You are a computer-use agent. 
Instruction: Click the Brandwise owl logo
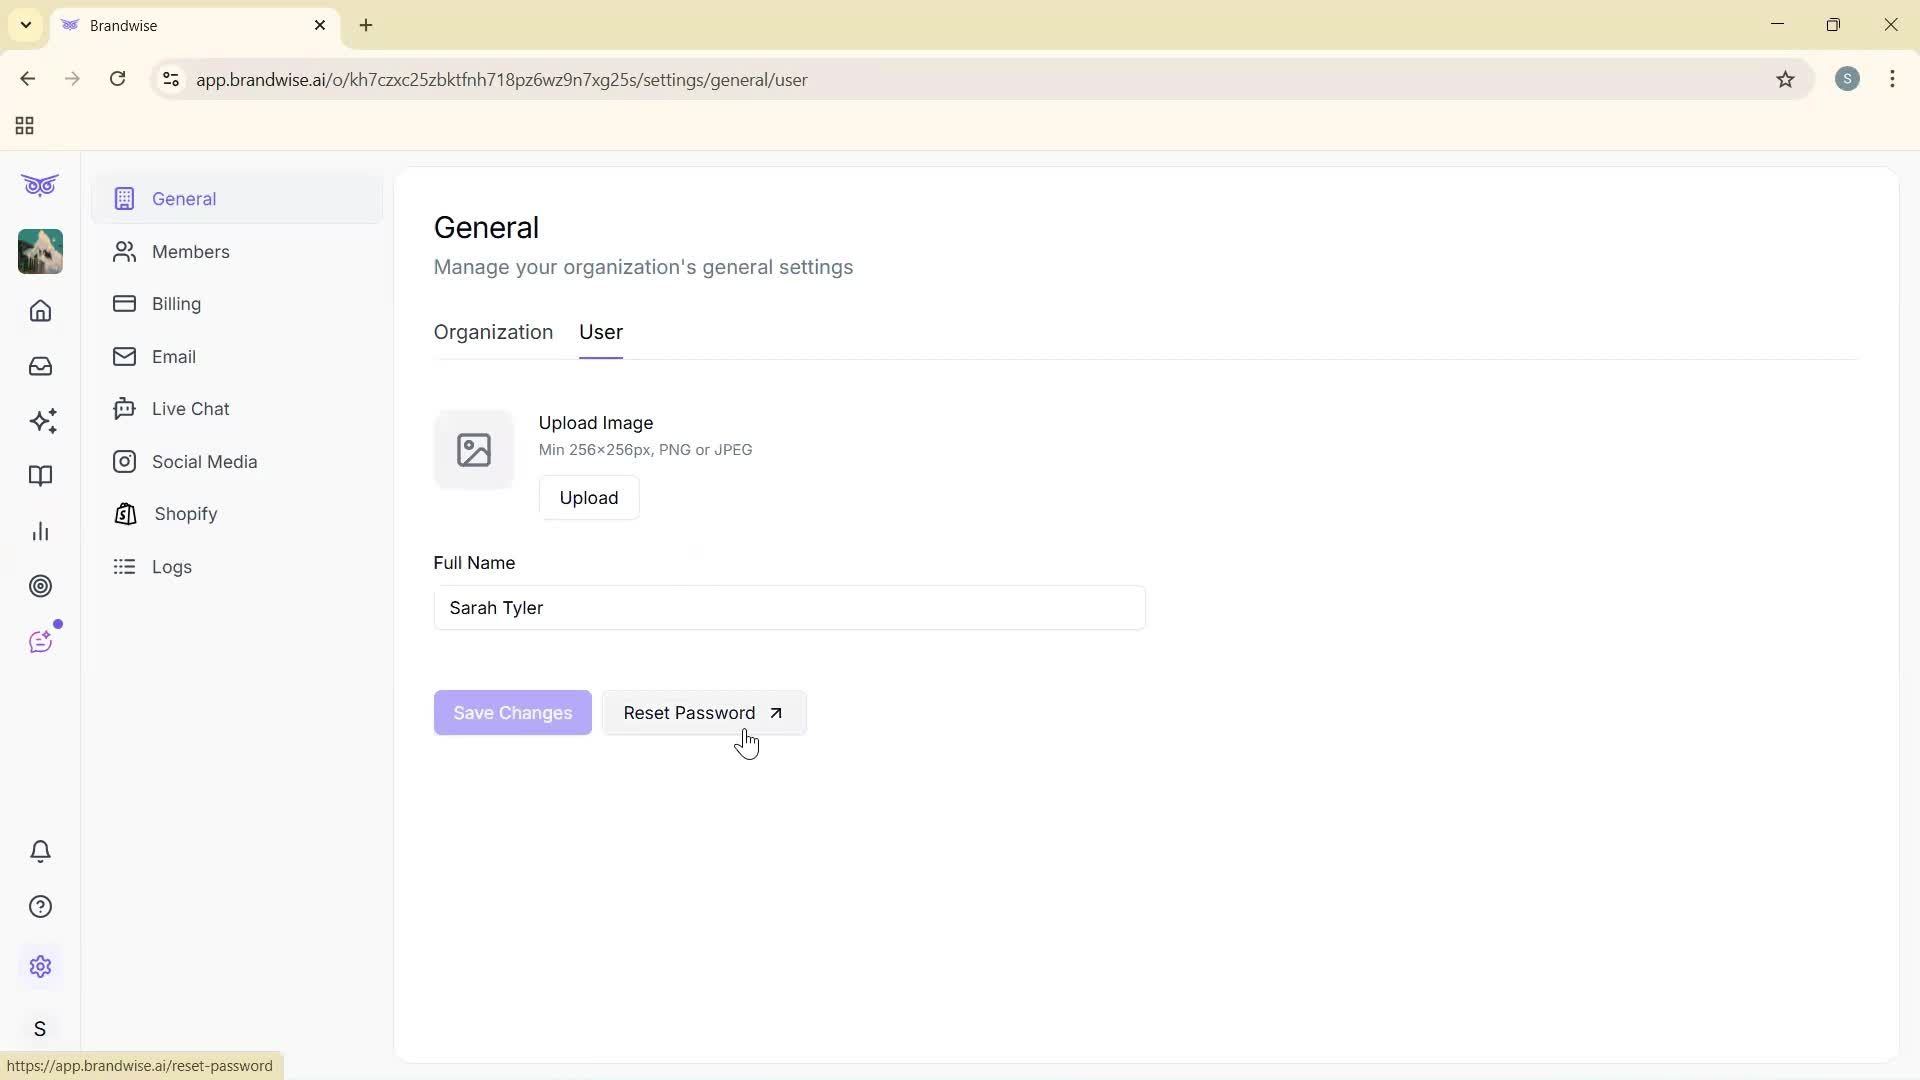40,185
